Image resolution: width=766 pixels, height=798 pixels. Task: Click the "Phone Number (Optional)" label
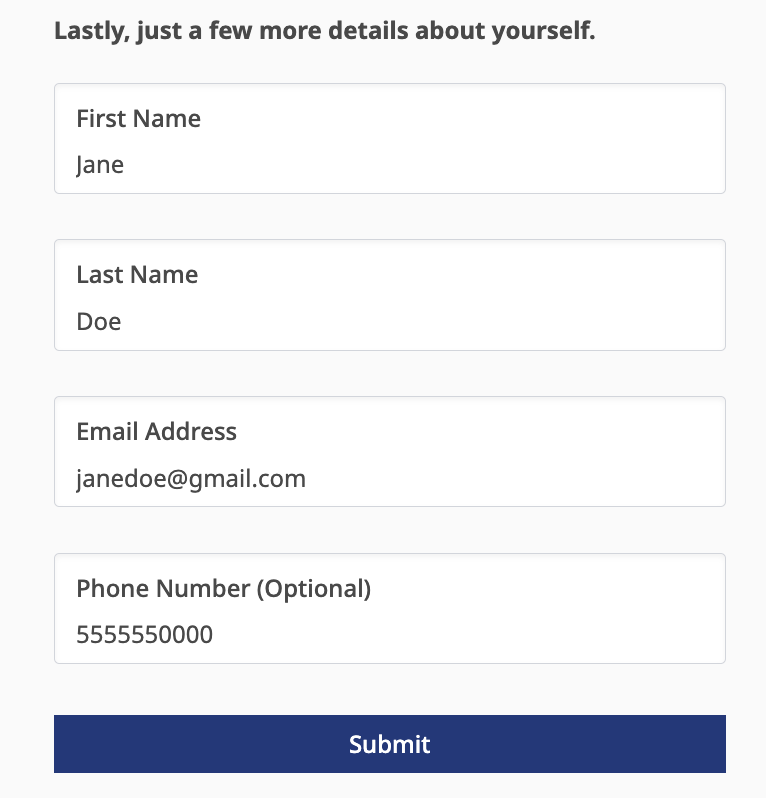point(223,589)
